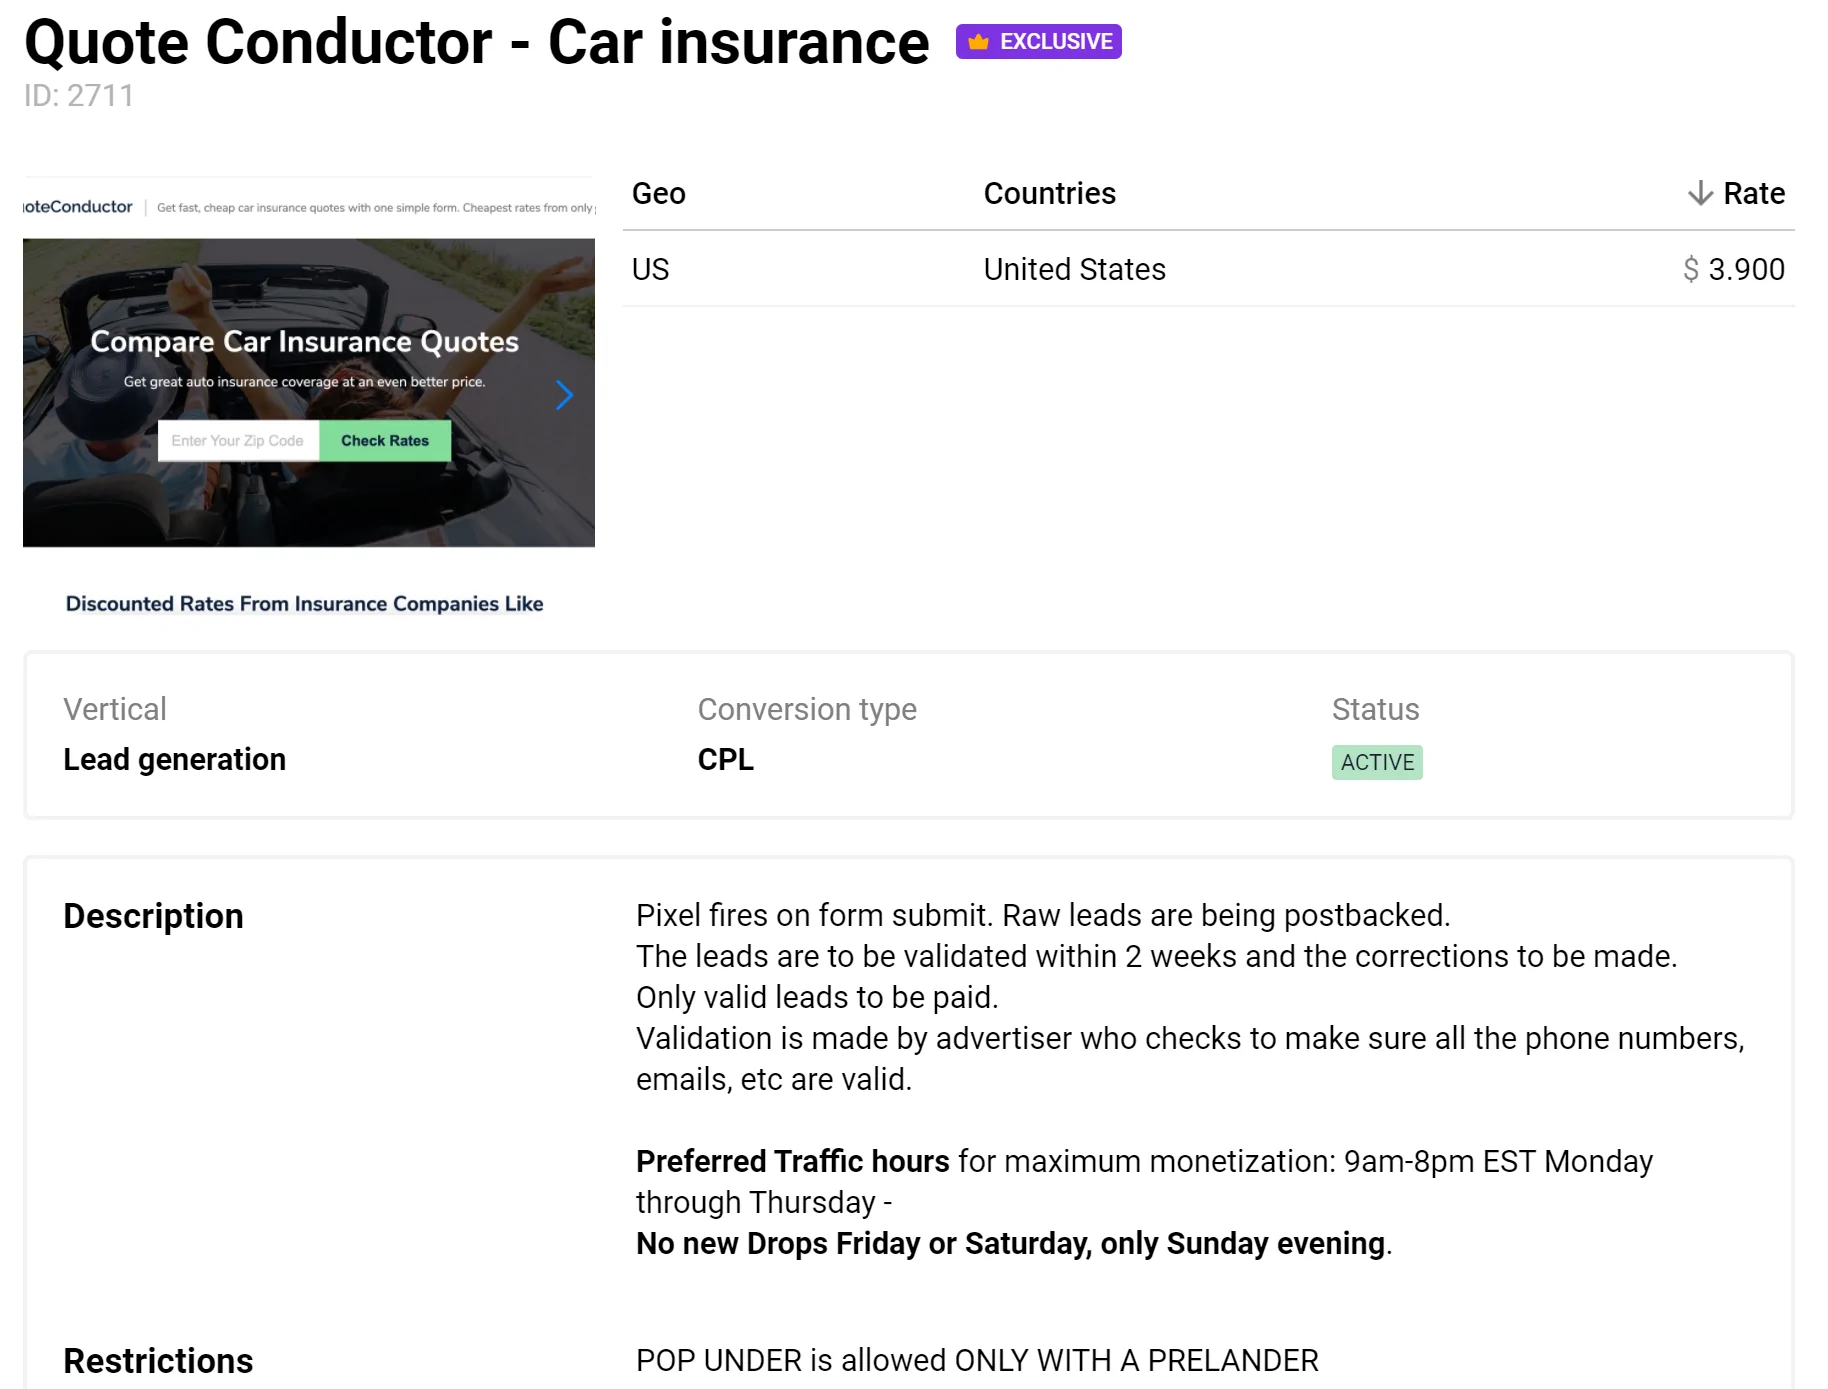Viewport: 1828px width, 1389px height.
Task: Click the green ACTIVE status badge
Action: click(x=1376, y=762)
